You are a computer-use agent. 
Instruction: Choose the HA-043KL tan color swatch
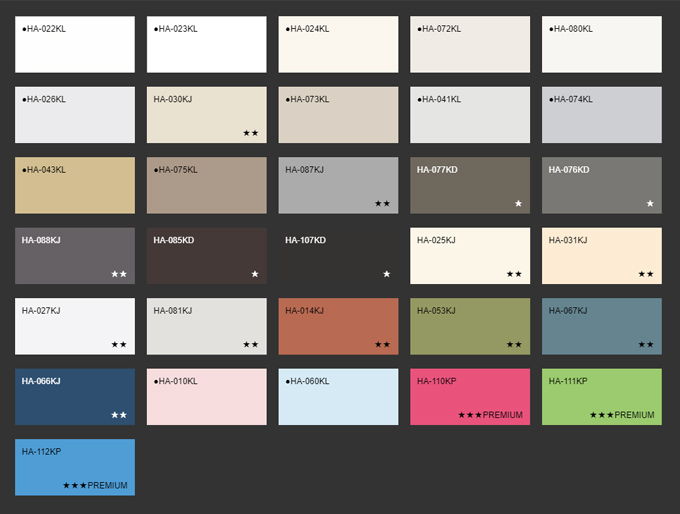pyautogui.click(x=75, y=185)
